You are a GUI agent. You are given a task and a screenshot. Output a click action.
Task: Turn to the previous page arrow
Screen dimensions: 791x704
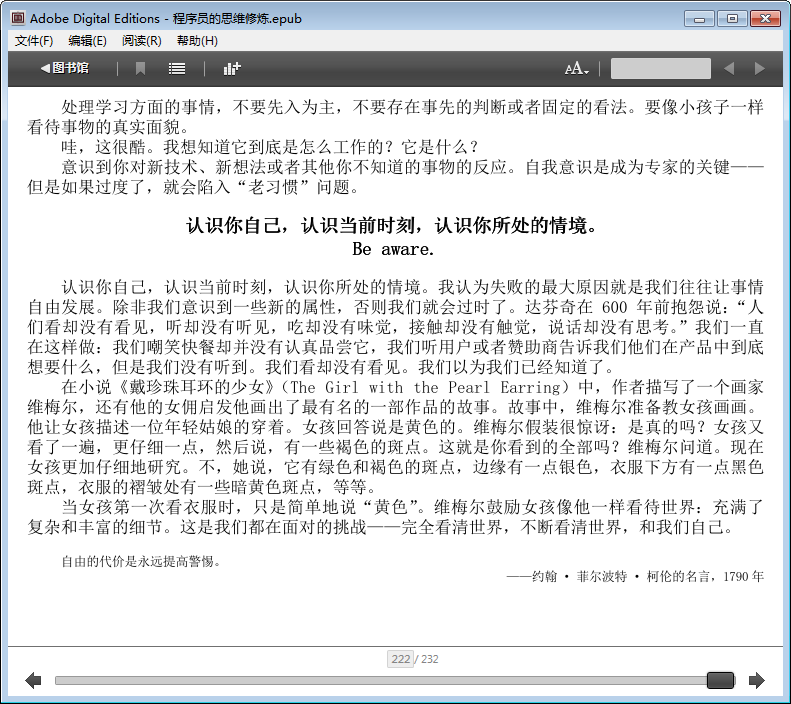[x=33, y=681]
